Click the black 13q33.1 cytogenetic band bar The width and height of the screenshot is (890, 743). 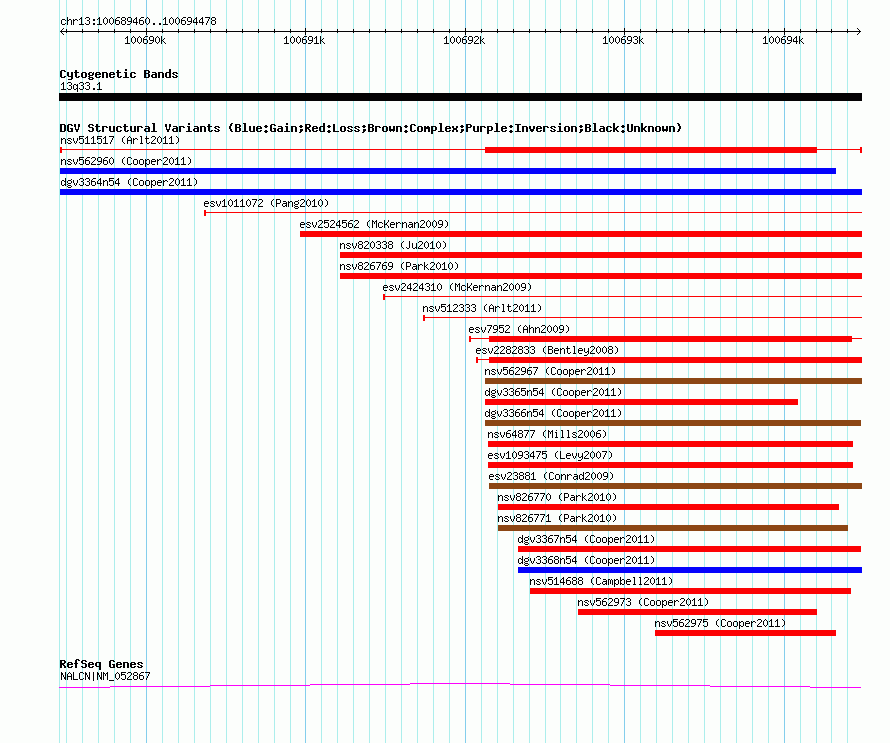[460, 97]
